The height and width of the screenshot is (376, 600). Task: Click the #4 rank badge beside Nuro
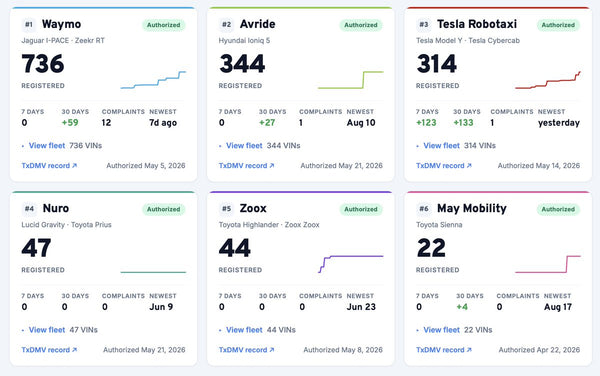pyautogui.click(x=29, y=208)
